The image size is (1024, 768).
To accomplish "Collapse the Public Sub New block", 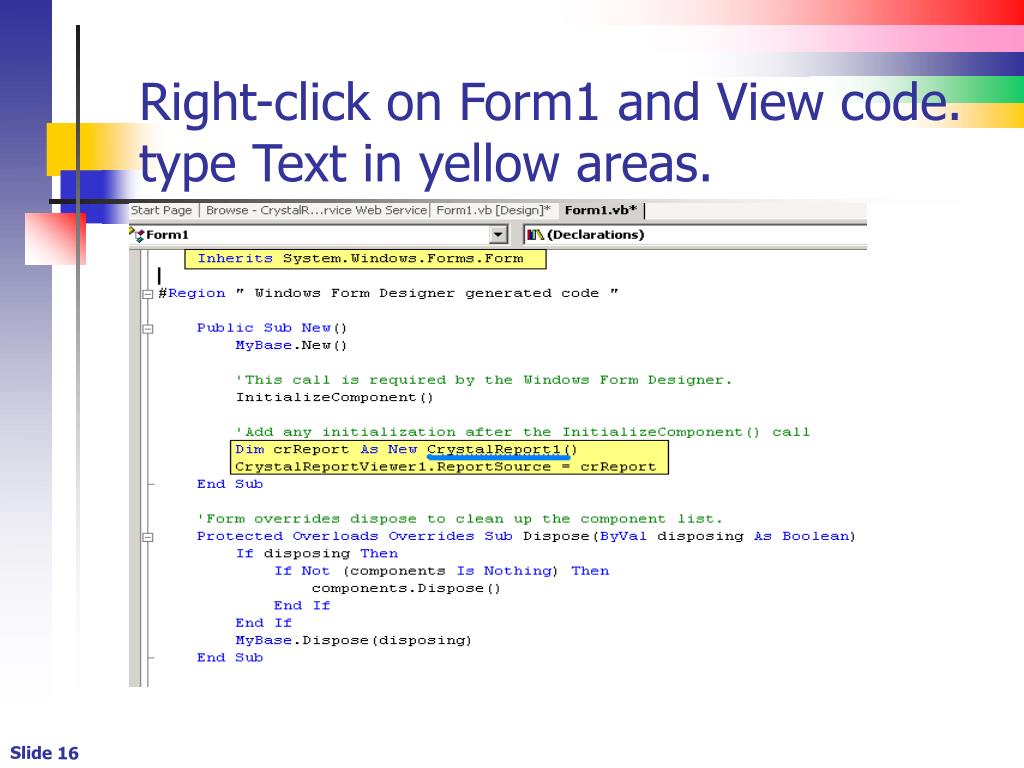I will [x=148, y=328].
